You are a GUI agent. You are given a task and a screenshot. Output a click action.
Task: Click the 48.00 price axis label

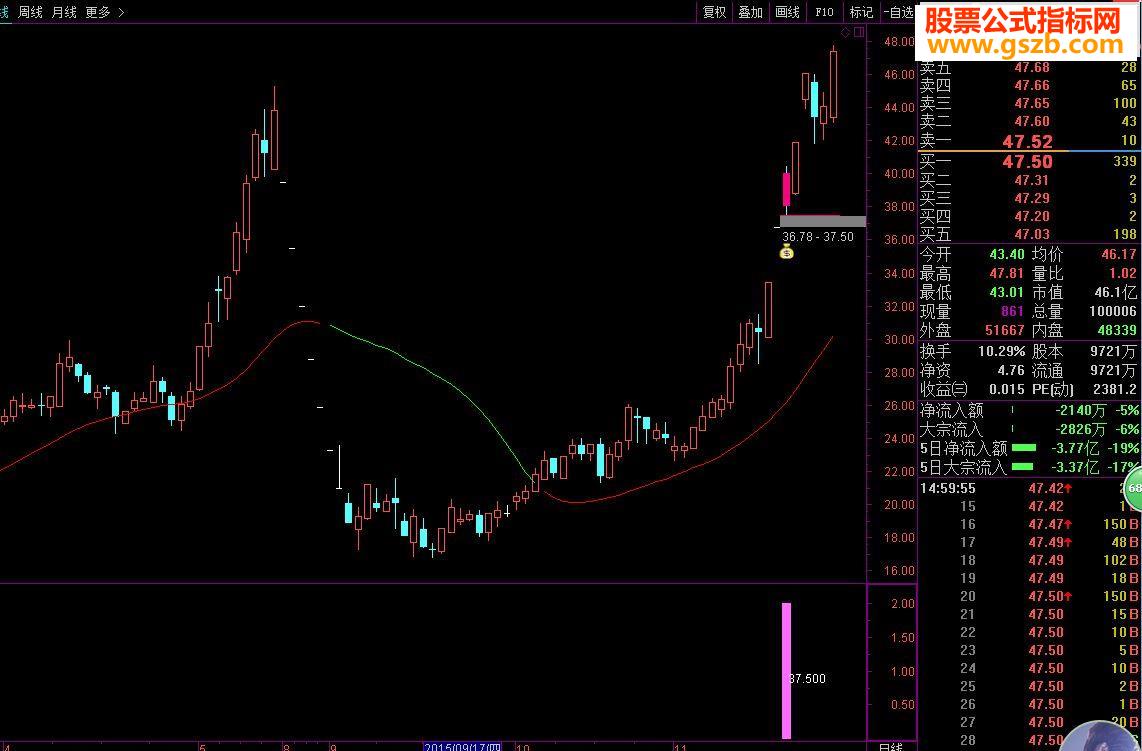(x=899, y=42)
